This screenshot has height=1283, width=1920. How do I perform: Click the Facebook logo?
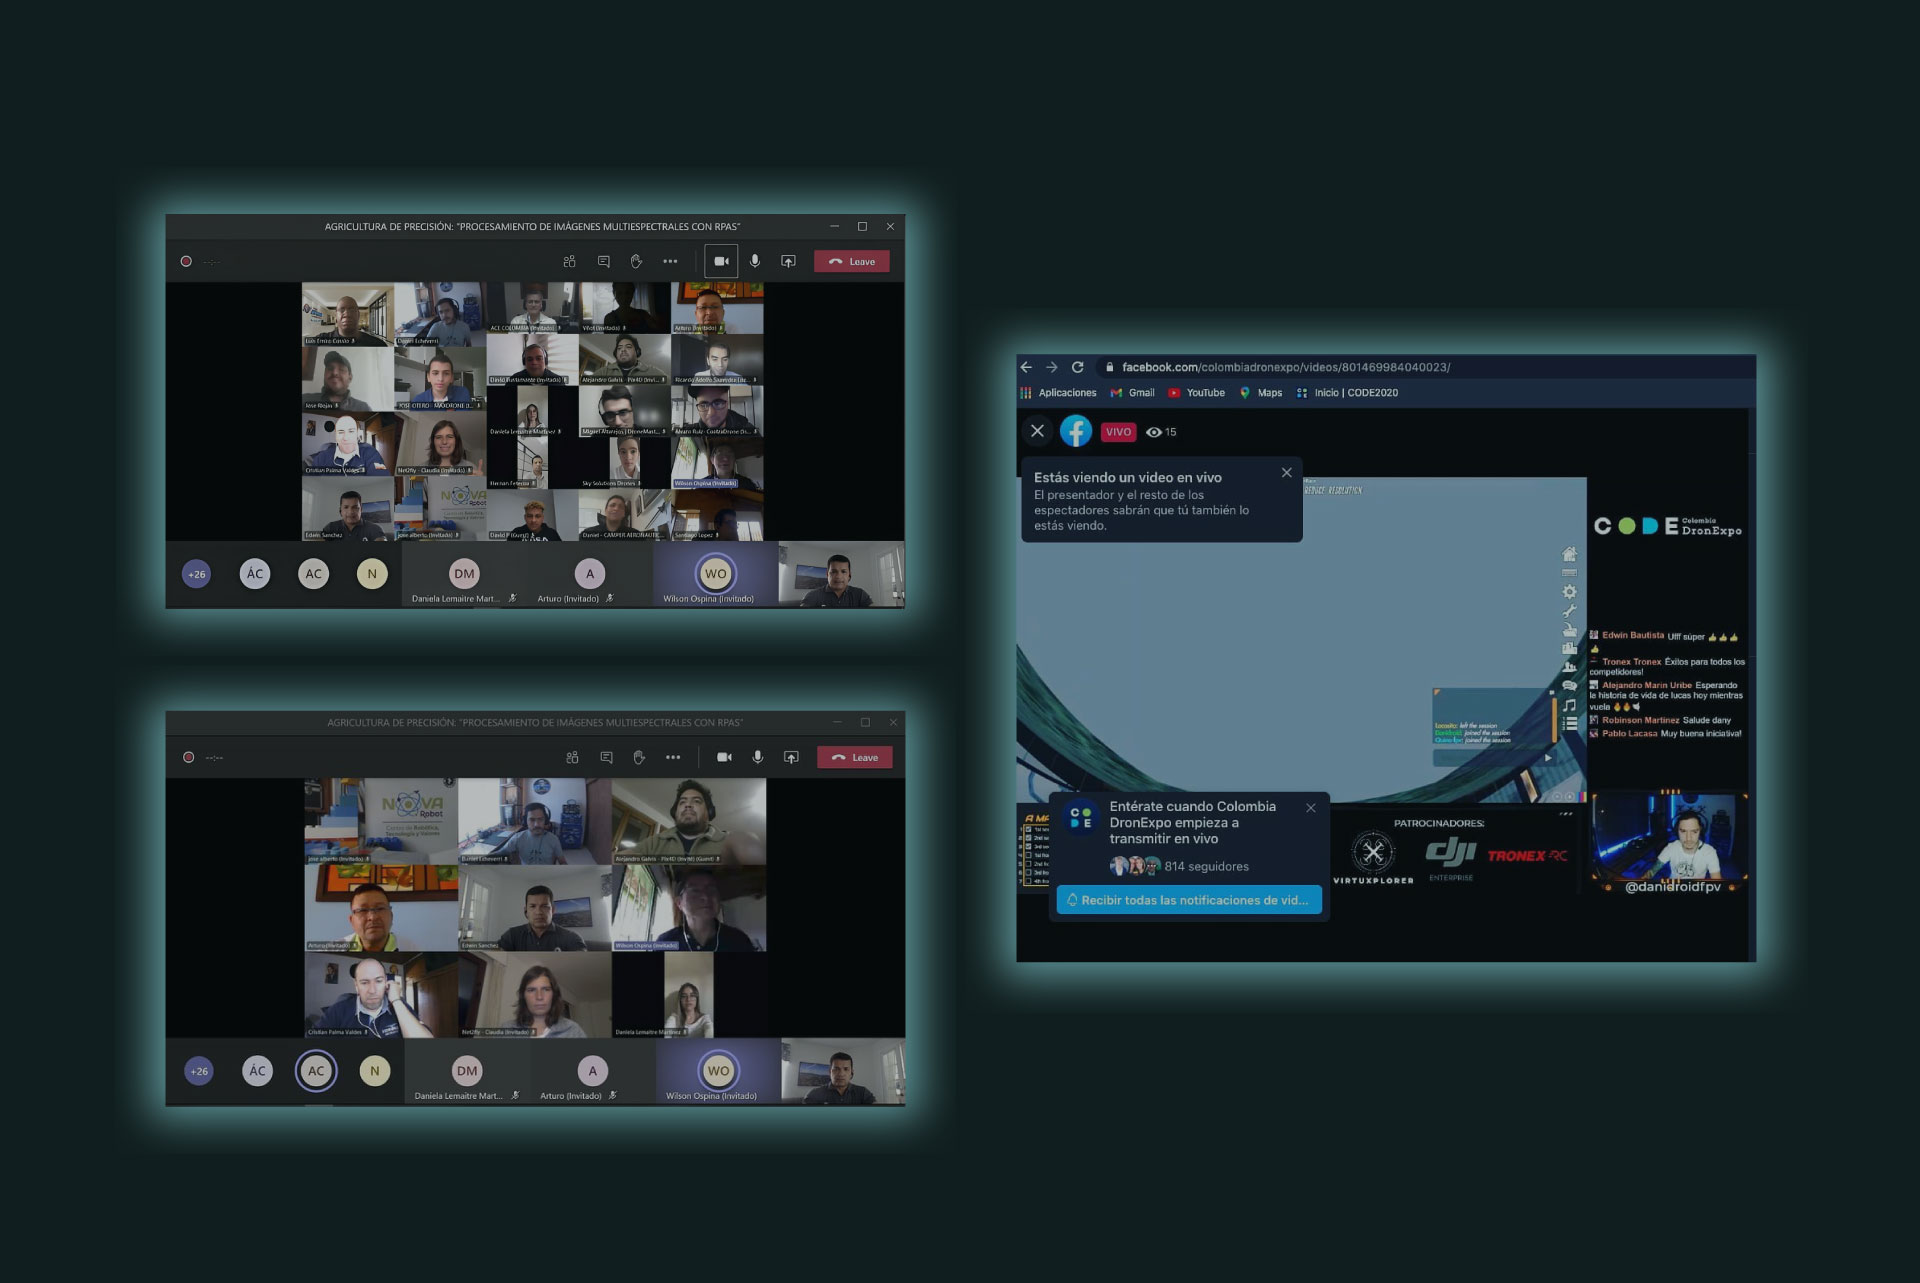click(1076, 431)
